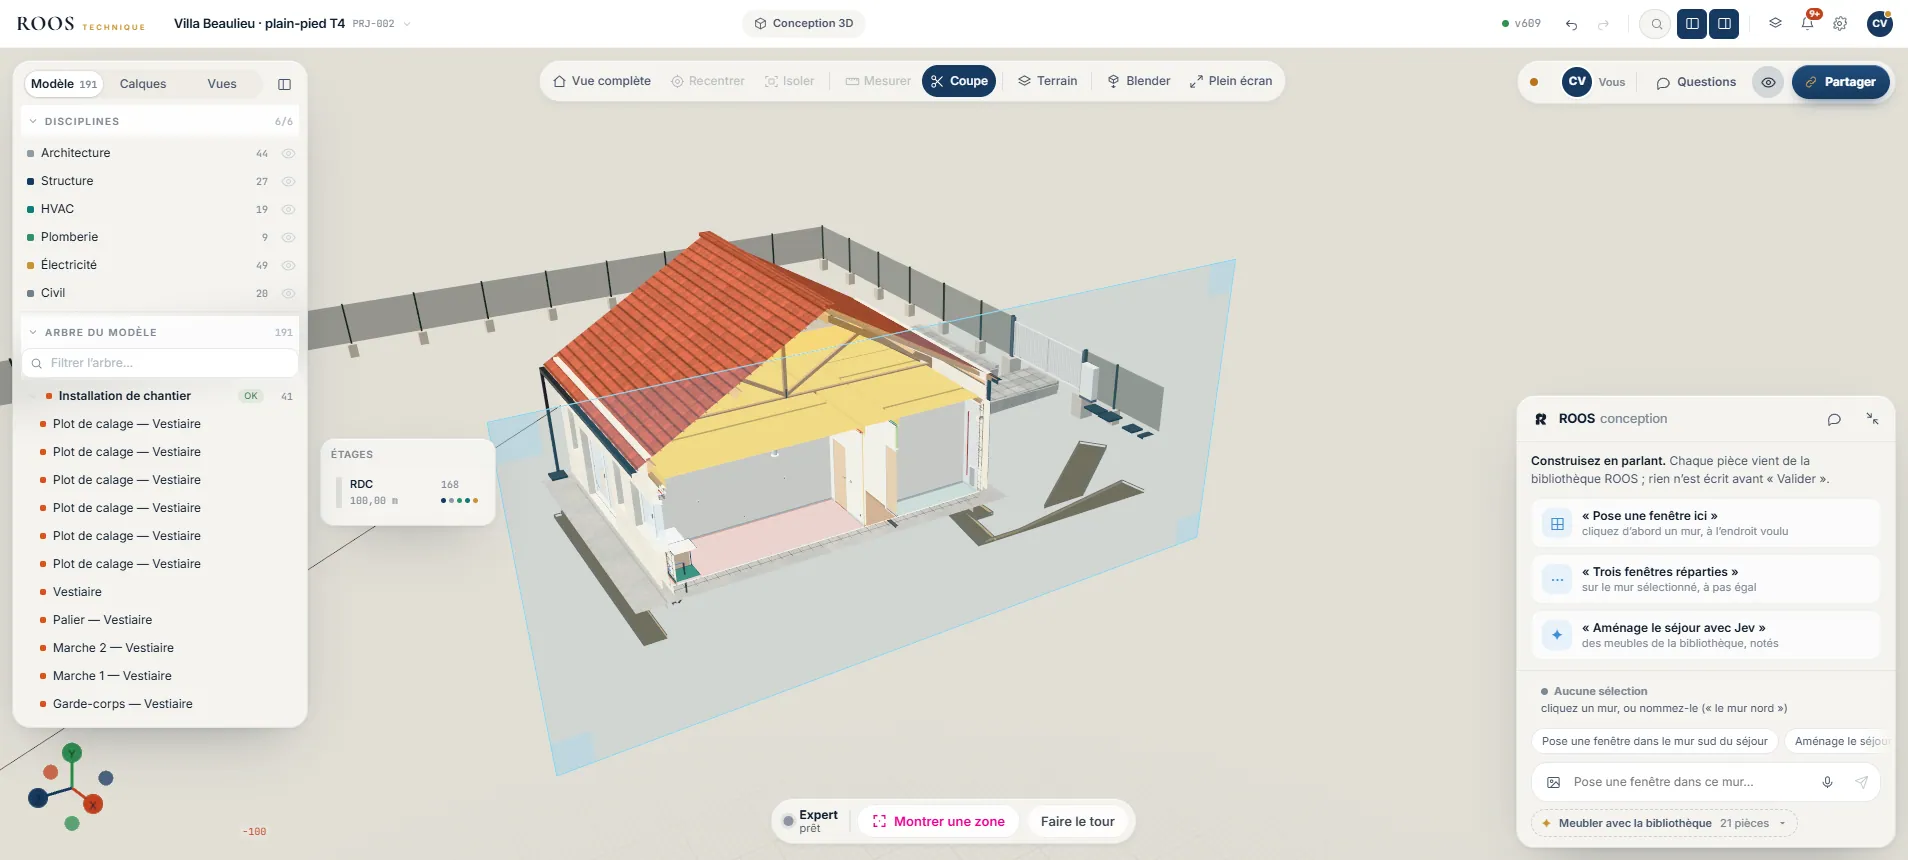Screen dimensions: 1908x860
Task: Open Vue complète view
Action: click(x=602, y=81)
